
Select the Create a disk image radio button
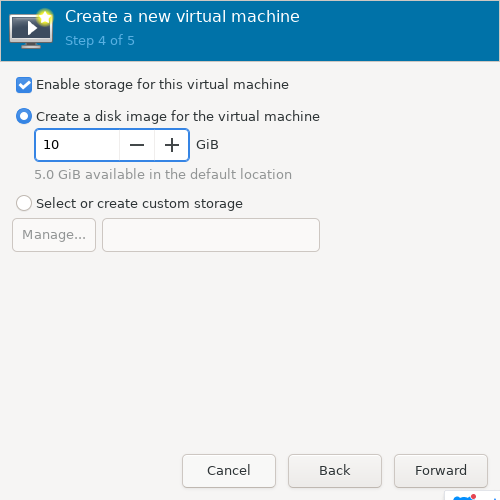point(24,116)
